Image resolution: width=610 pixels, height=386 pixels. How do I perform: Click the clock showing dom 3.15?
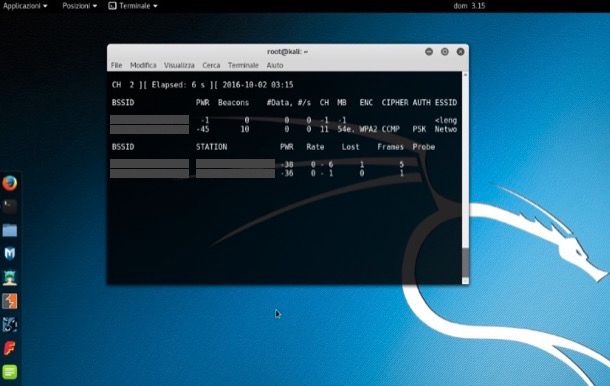(x=469, y=6)
